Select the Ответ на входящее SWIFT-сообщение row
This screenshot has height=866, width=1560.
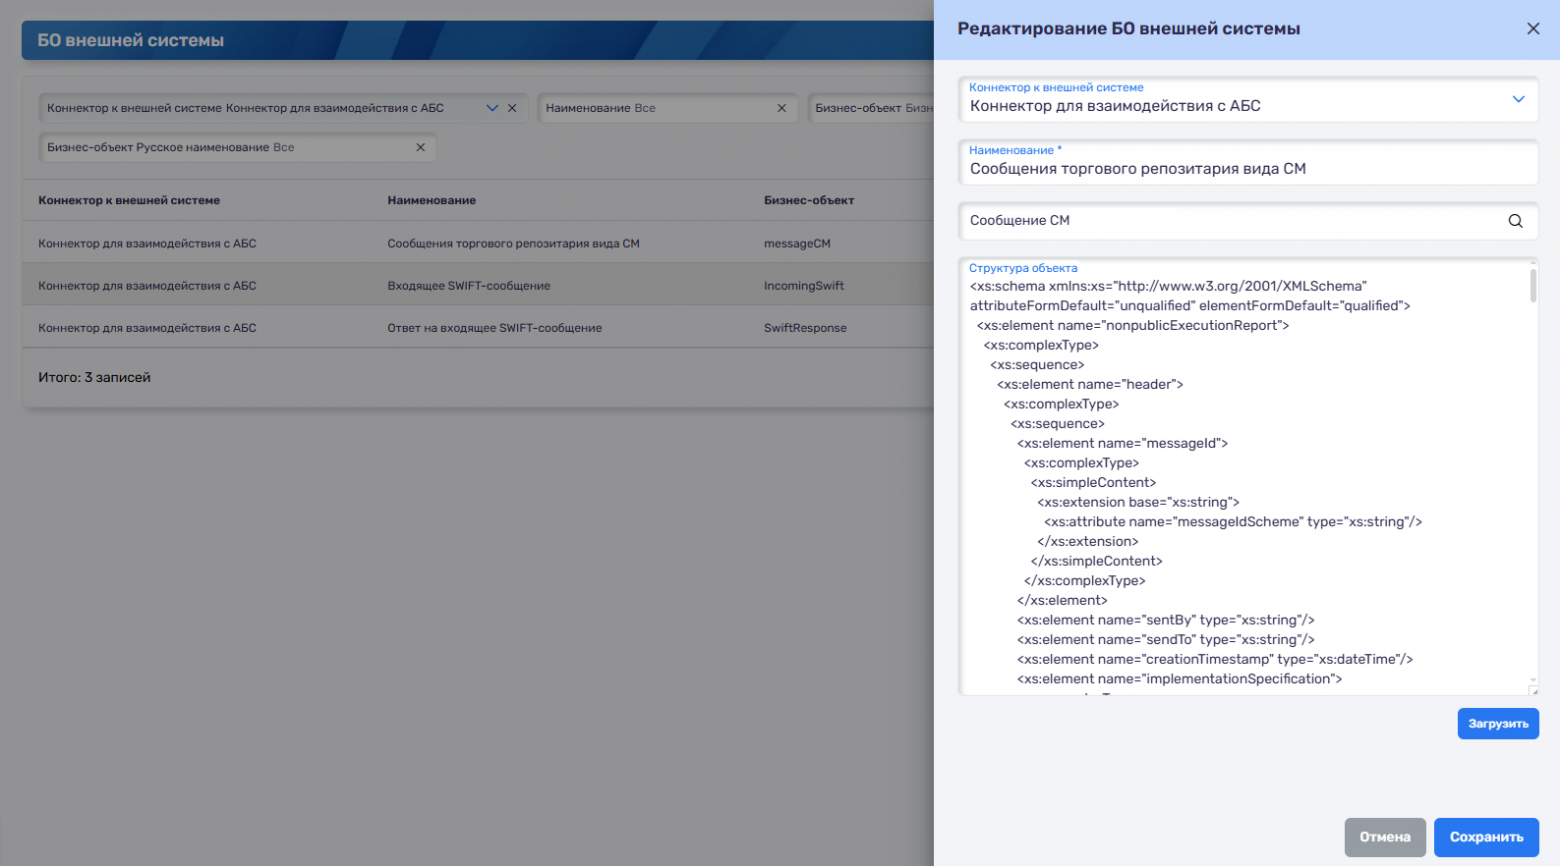(x=494, y=328)
